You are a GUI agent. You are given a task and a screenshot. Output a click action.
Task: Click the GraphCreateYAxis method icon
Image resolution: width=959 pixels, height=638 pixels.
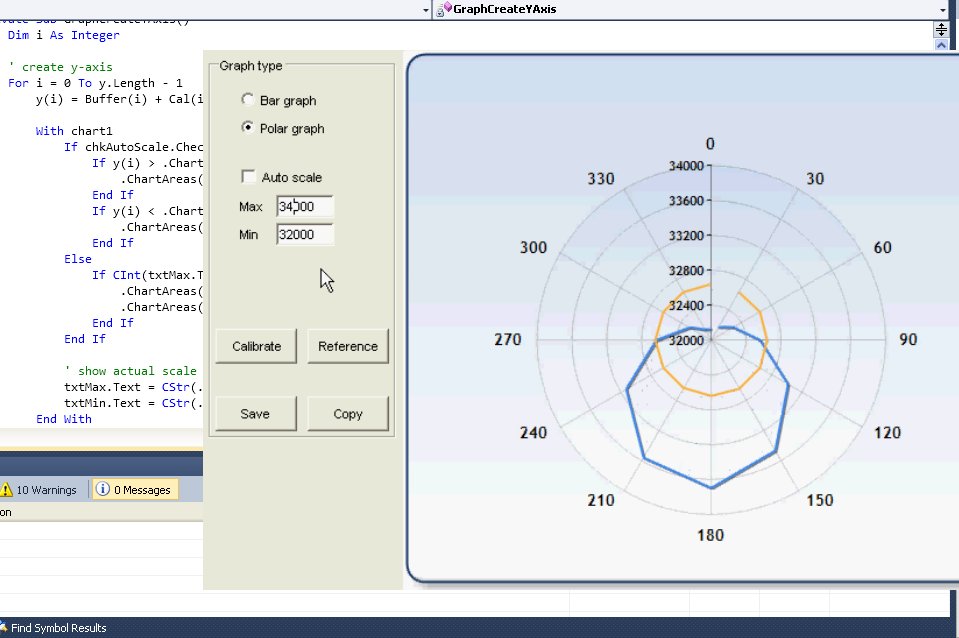click(x=444, y=9)
